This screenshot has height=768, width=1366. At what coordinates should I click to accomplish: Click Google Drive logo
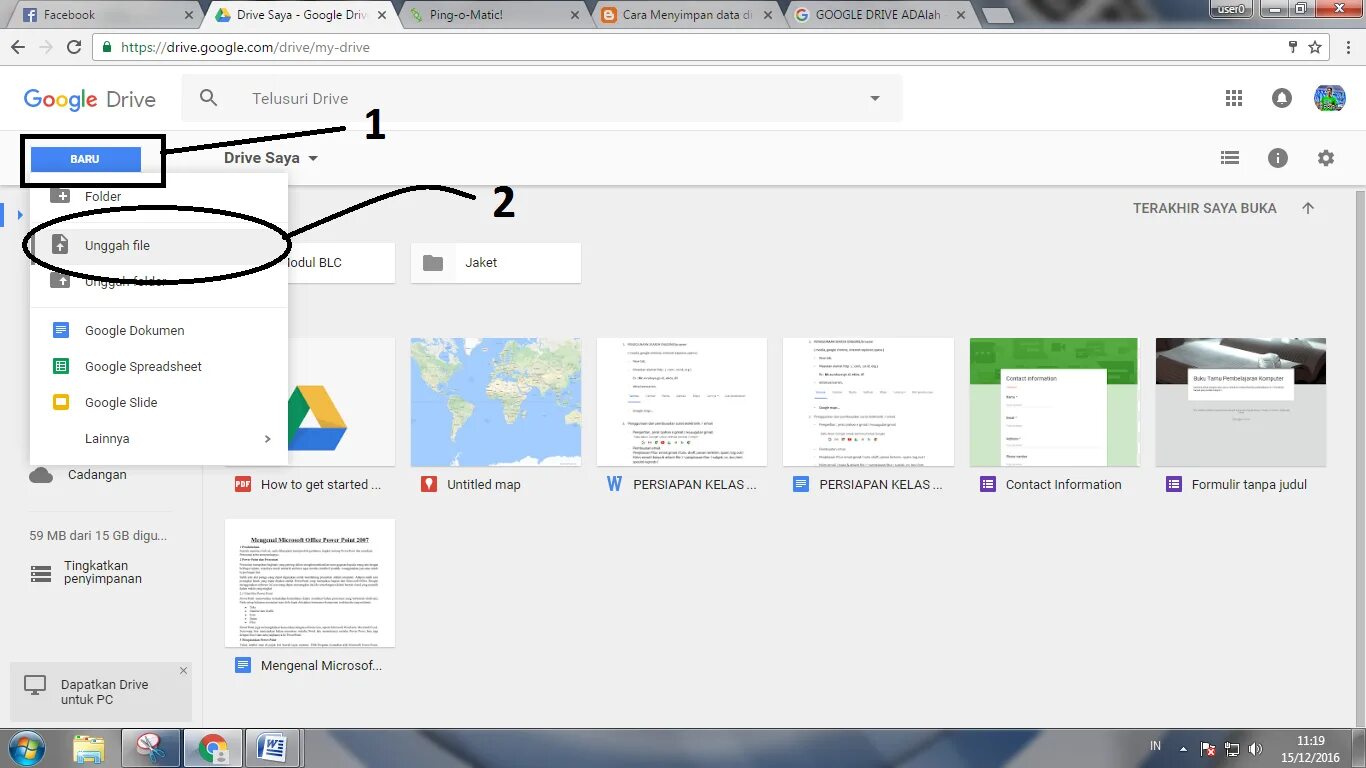[90, 99]
